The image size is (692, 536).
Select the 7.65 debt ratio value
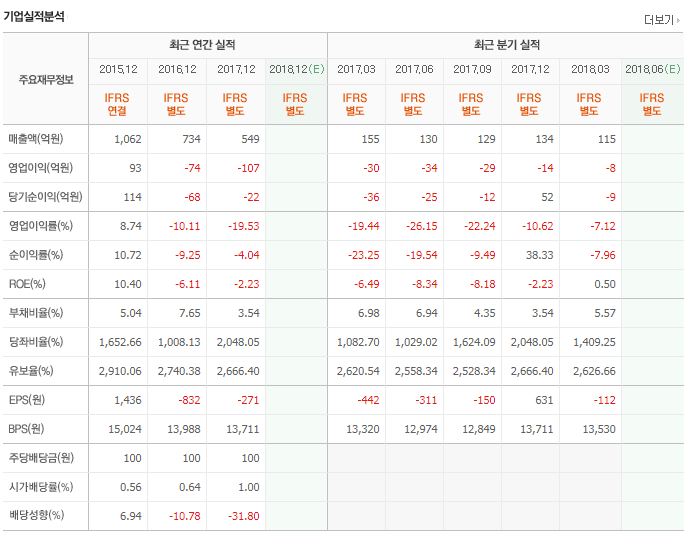point(190,313)
